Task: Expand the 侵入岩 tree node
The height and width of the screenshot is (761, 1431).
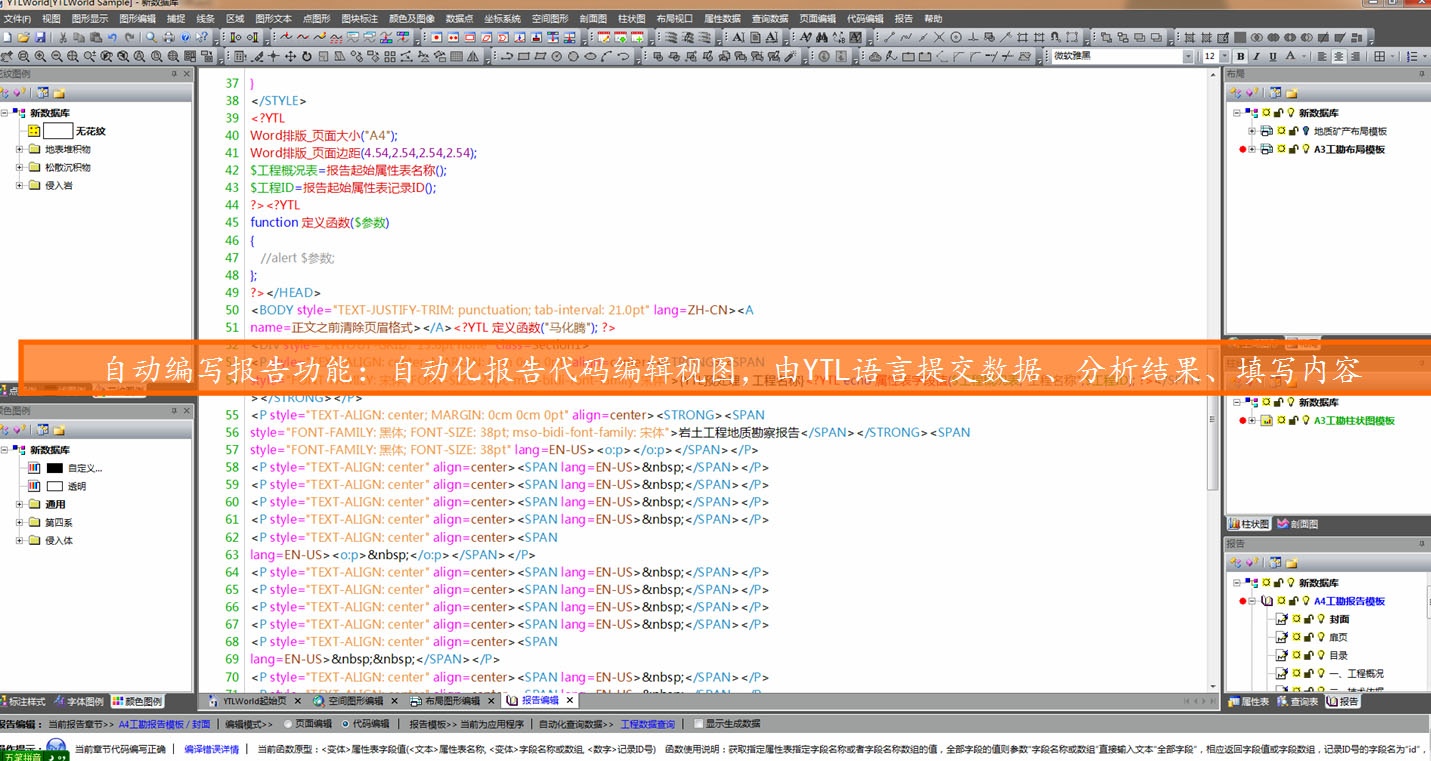Action: coord(20,185)
